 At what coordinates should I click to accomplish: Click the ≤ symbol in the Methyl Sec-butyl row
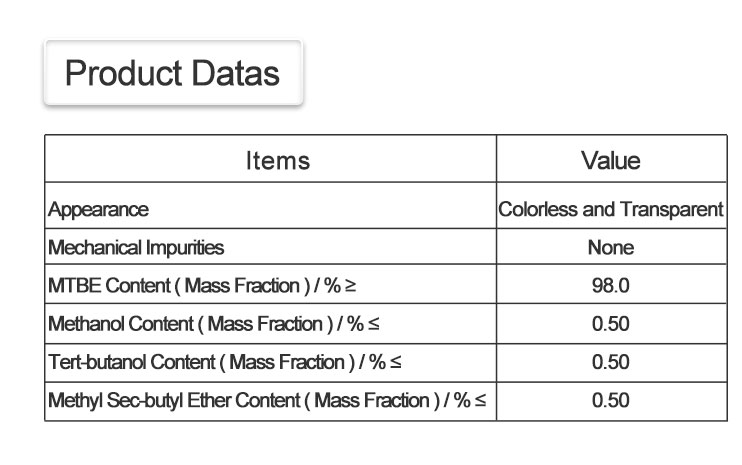pyautogui.click(x=481, y=400)
